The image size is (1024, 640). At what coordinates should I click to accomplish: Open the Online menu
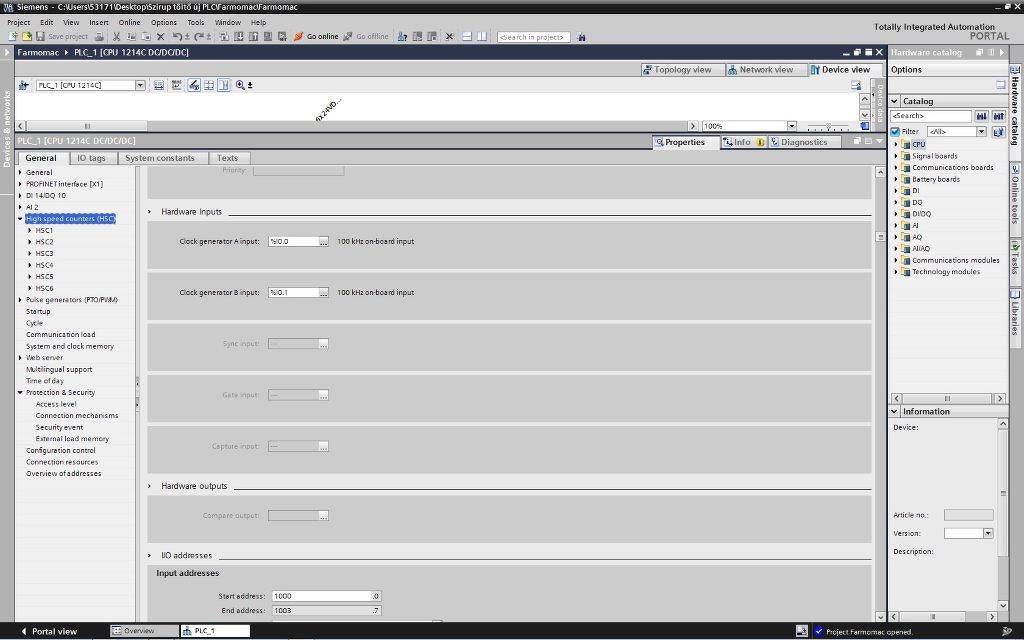pos(129,22)
